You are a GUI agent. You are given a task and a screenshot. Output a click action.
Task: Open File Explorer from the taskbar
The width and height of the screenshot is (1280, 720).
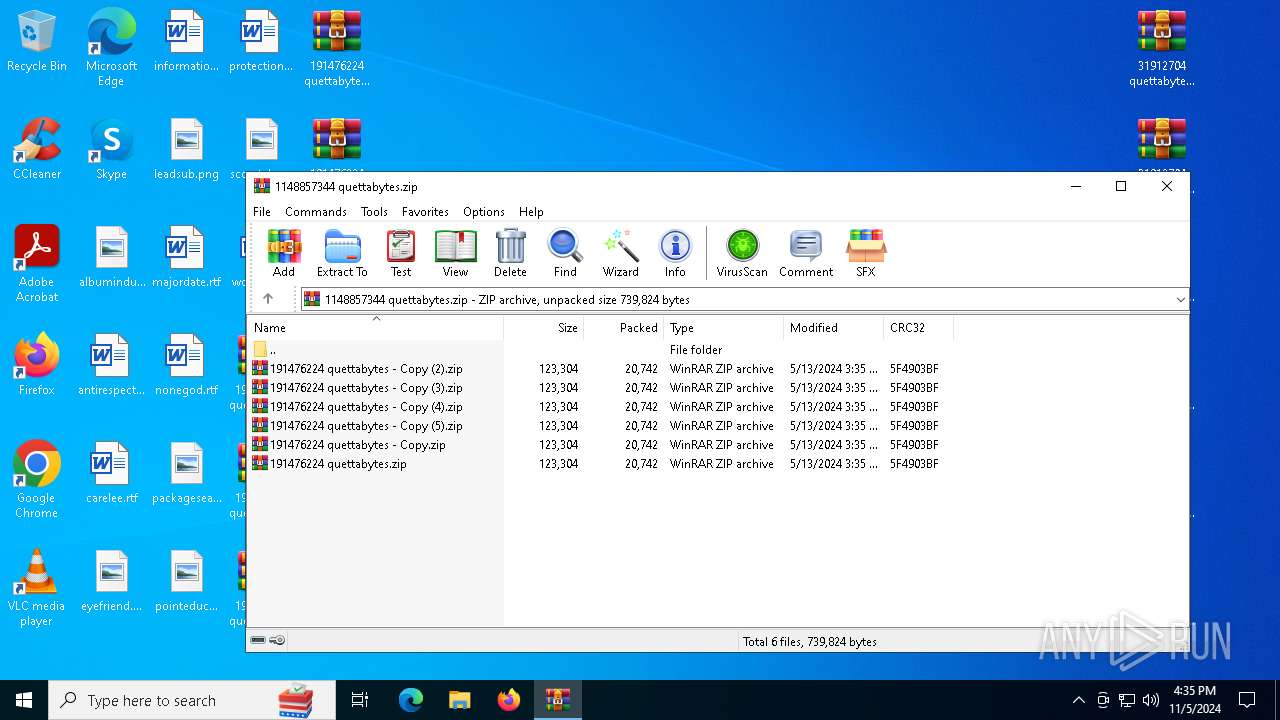(459, 700)
